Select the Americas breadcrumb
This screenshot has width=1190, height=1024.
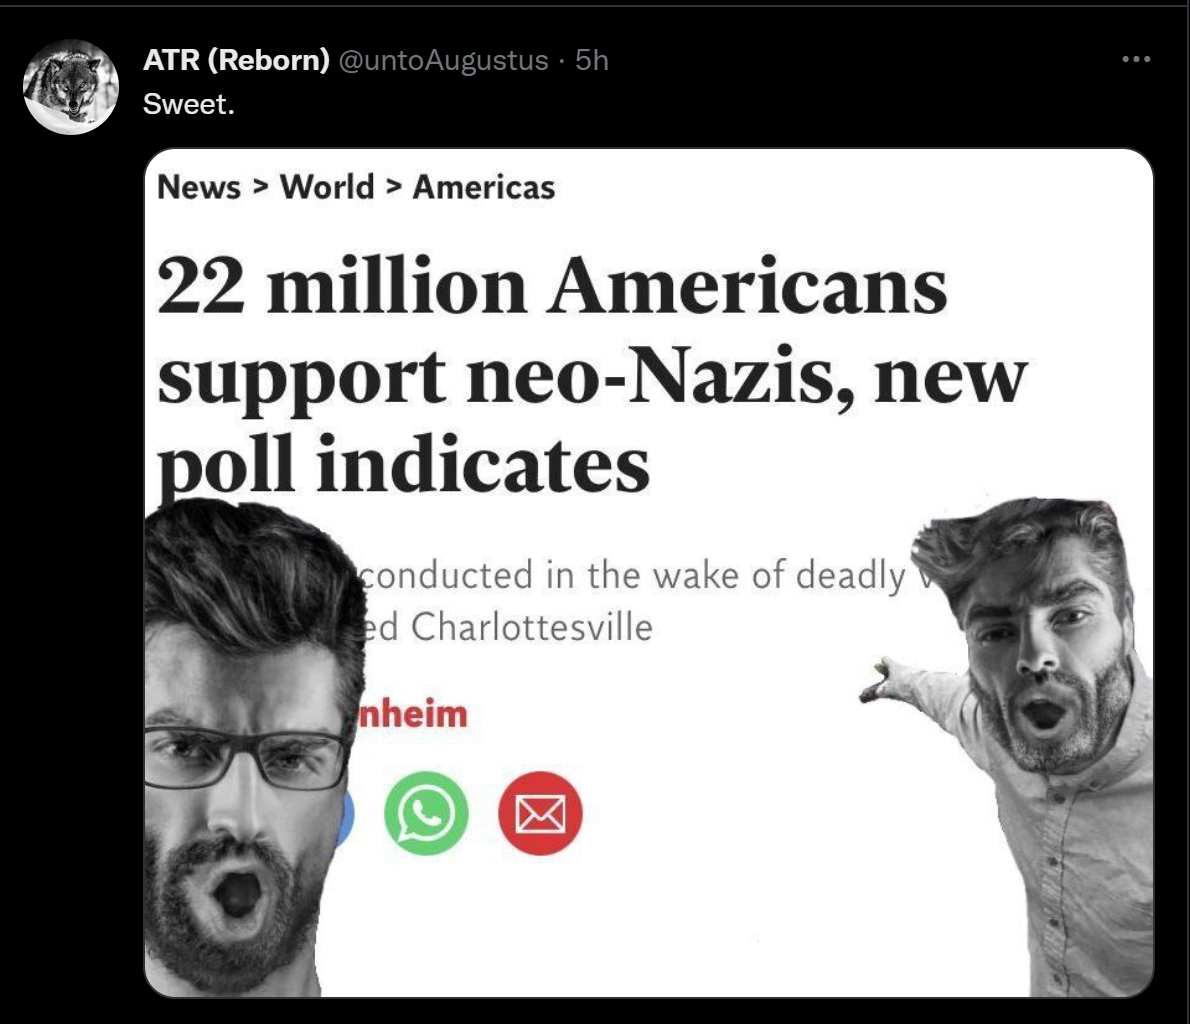click(483, 187)
